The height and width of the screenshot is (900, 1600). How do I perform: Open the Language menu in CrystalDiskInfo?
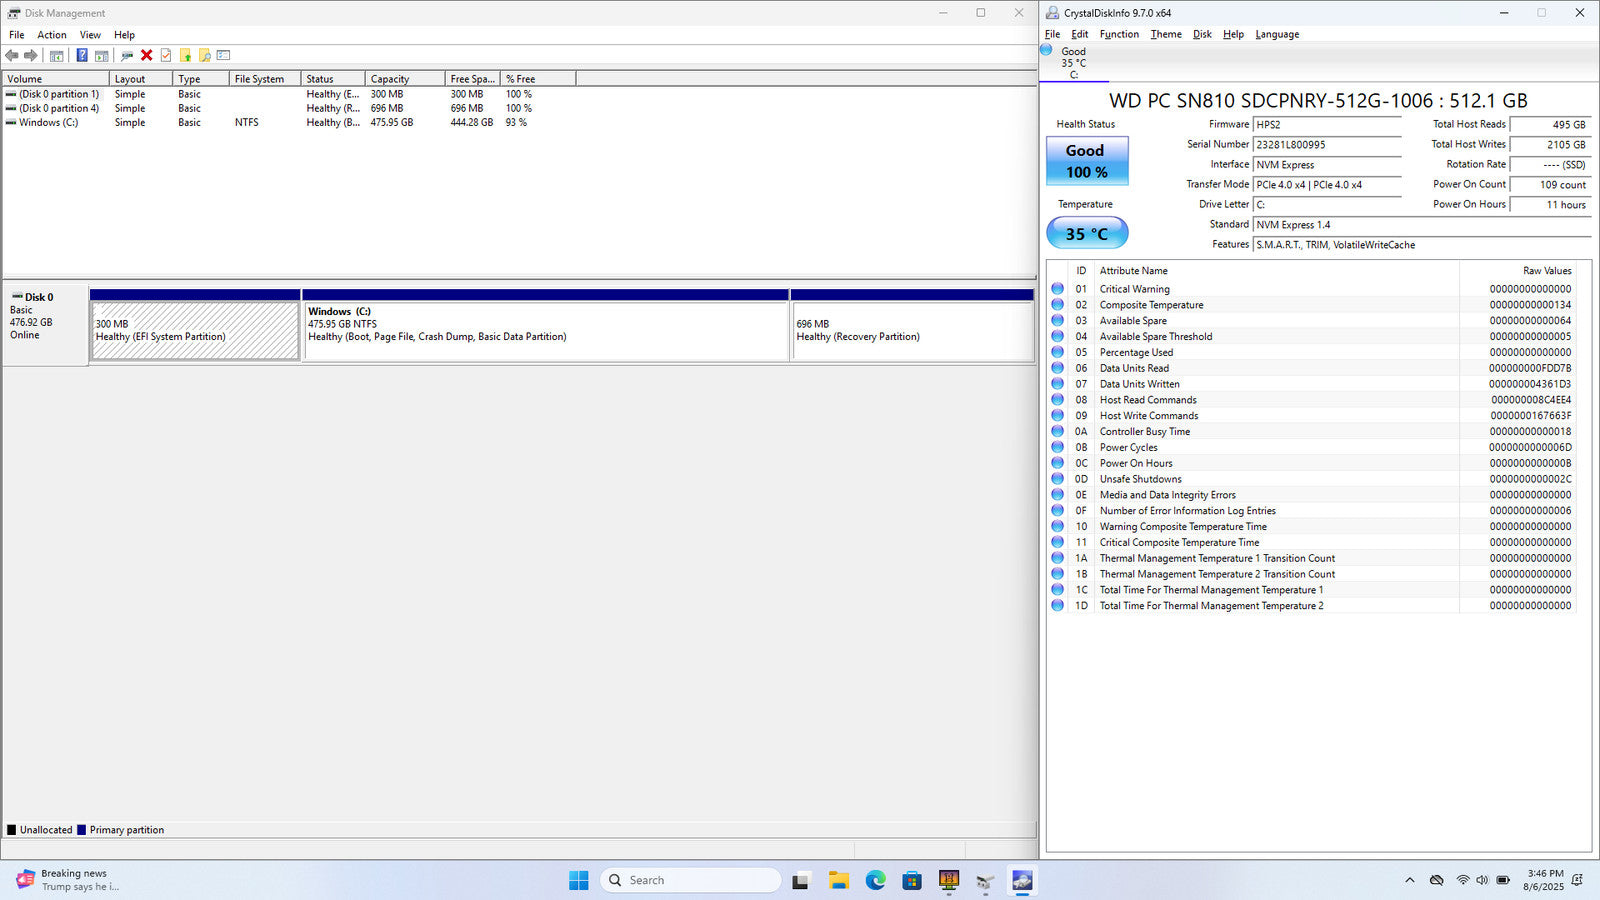1277,34
